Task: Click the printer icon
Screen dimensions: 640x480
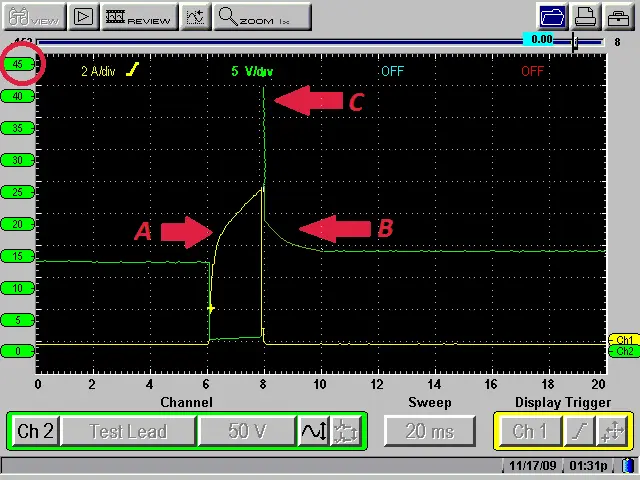Action: 586,17
